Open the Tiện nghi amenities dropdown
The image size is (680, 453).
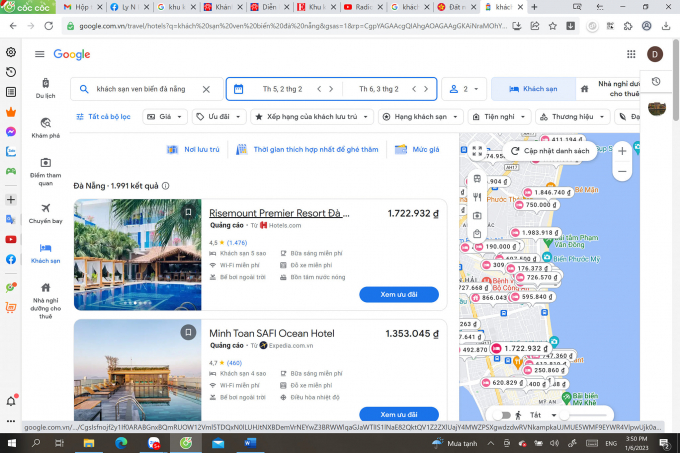[499, 117]
